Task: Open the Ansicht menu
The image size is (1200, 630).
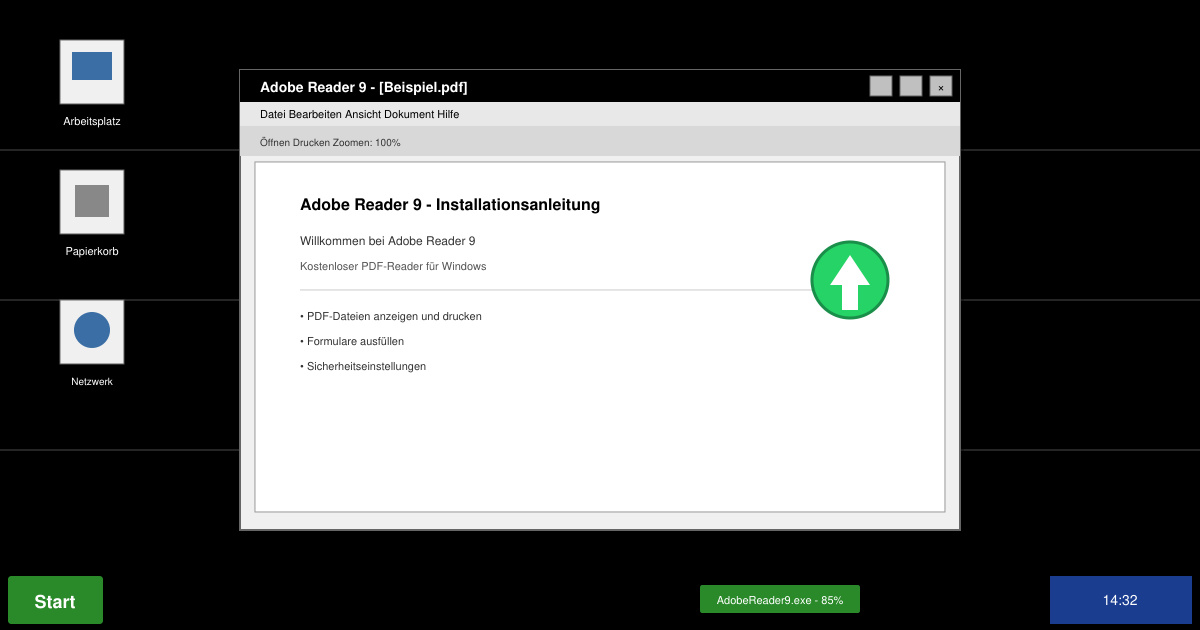Action: [x=363, y=114]
